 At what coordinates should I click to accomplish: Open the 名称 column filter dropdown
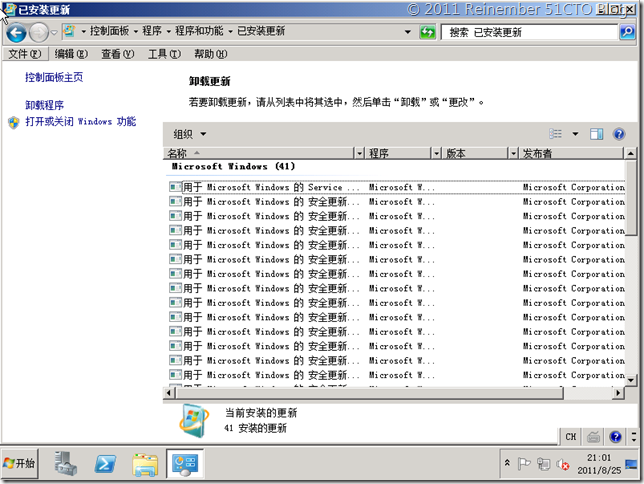point(359,153)
